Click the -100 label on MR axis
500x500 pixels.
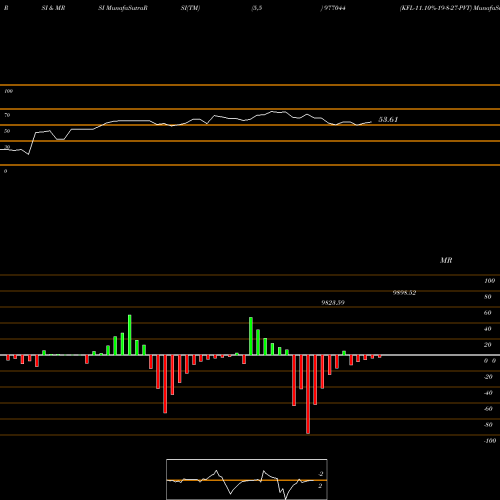pyautogui.click(x=490, y=441)
